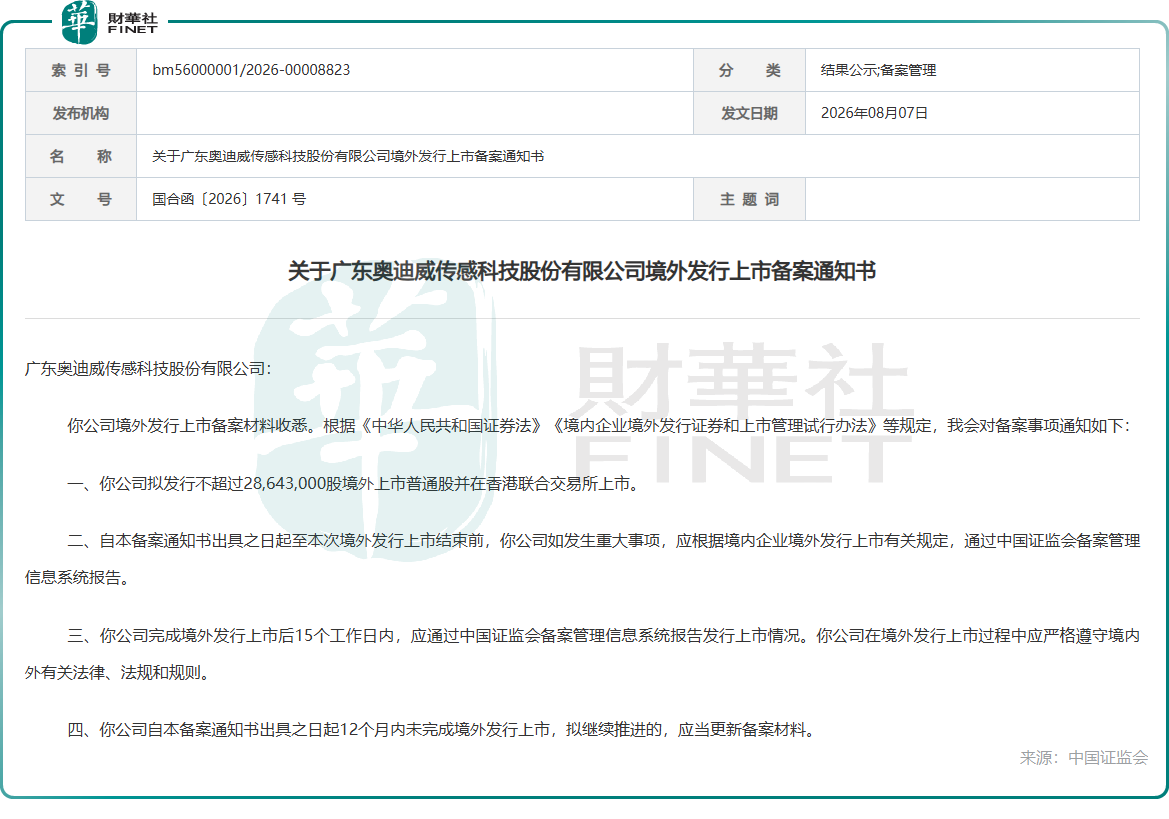Click the 发布机构 label cell
1169x819 pixels.
[x=81, y=113]
